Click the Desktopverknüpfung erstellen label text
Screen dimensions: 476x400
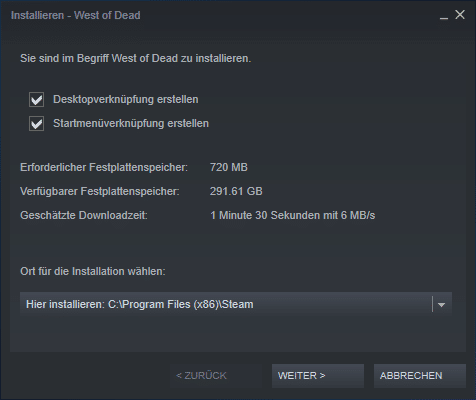tap(126, 99)
